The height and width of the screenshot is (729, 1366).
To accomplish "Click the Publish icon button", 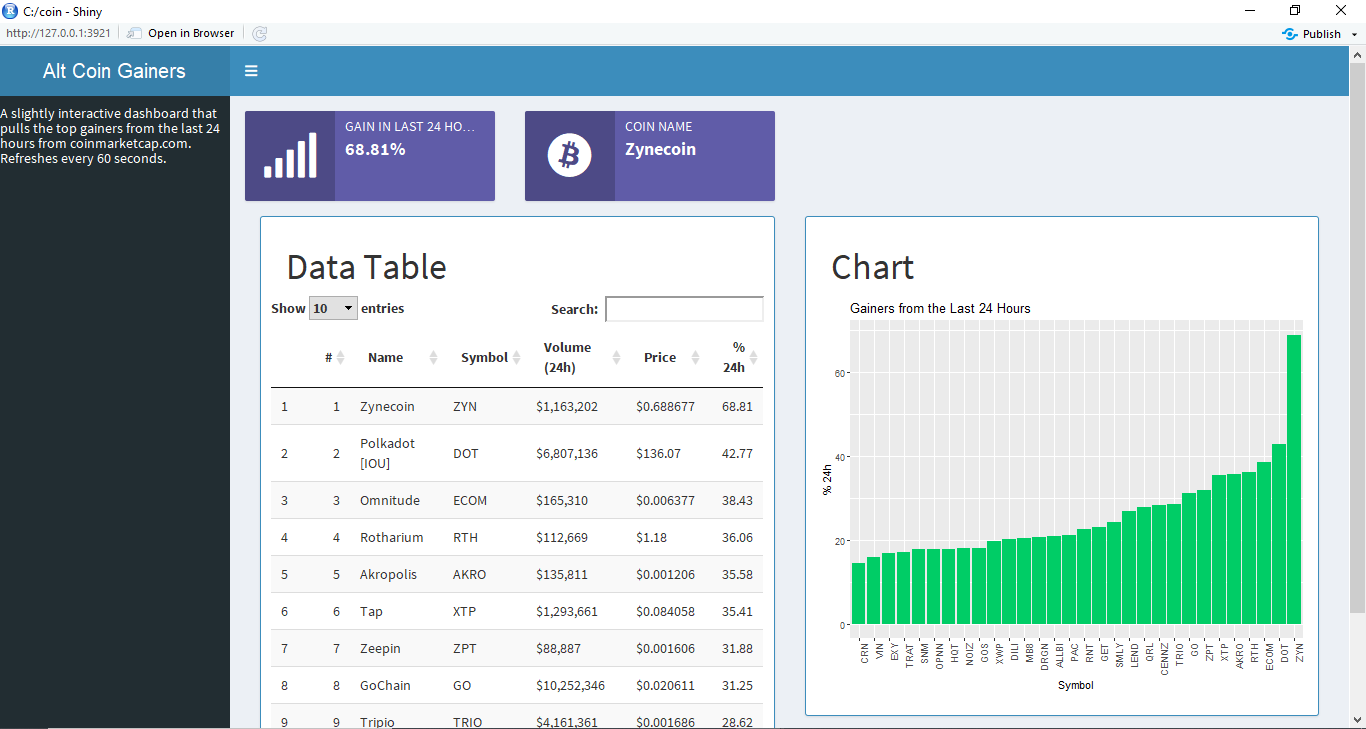I will point(1311,34).
